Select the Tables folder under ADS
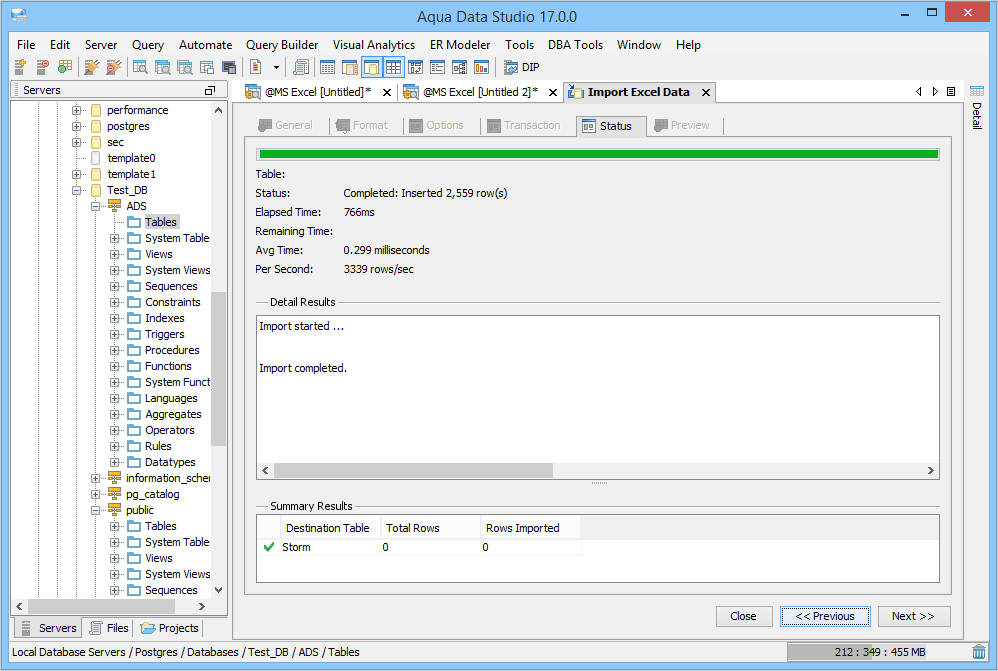This screenshot has height=671, width=998. point(160,222)
